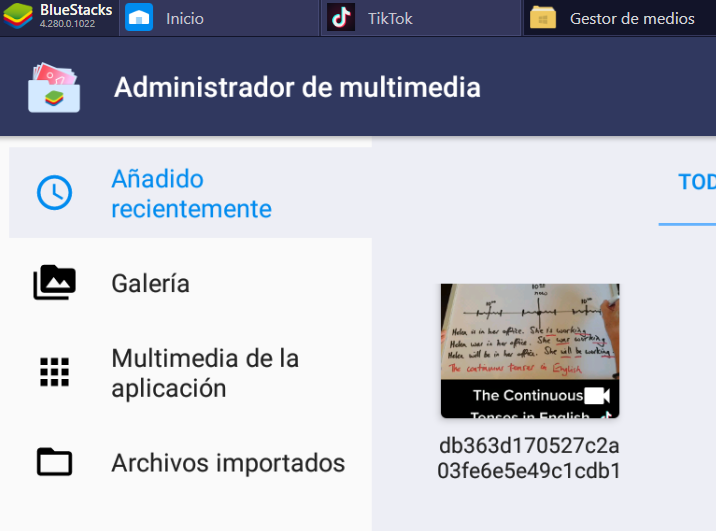Viewport: 716px width, 531px height.
Task: Click the Administrador de multimedia header title
Action: coord(297,87)
